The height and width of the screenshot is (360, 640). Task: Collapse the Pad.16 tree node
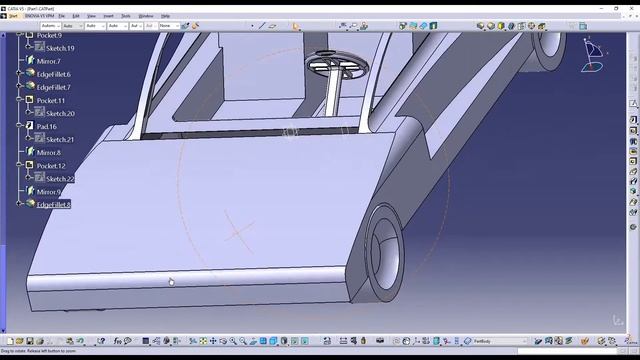coord(19,125)
